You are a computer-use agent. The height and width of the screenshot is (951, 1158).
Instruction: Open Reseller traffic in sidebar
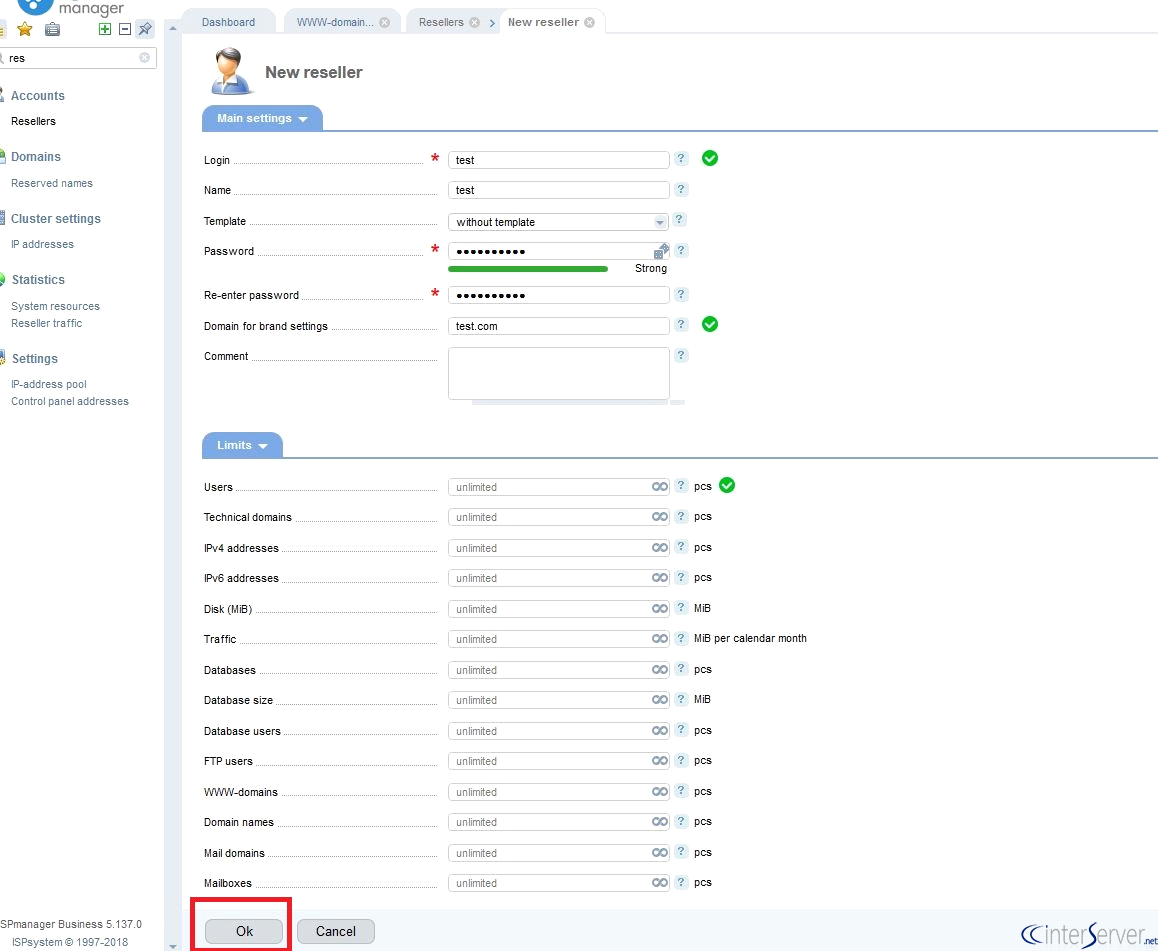(x=47, y=323)
